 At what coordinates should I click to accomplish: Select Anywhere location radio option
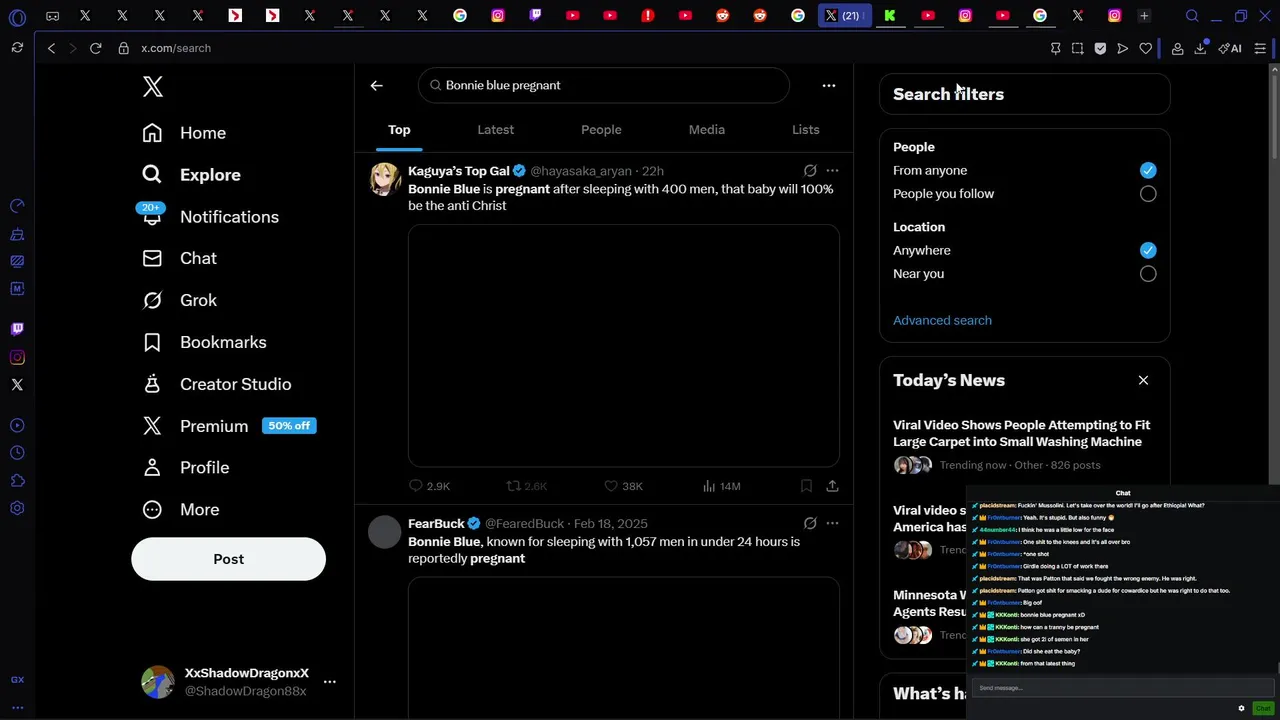coord(1148,250)
